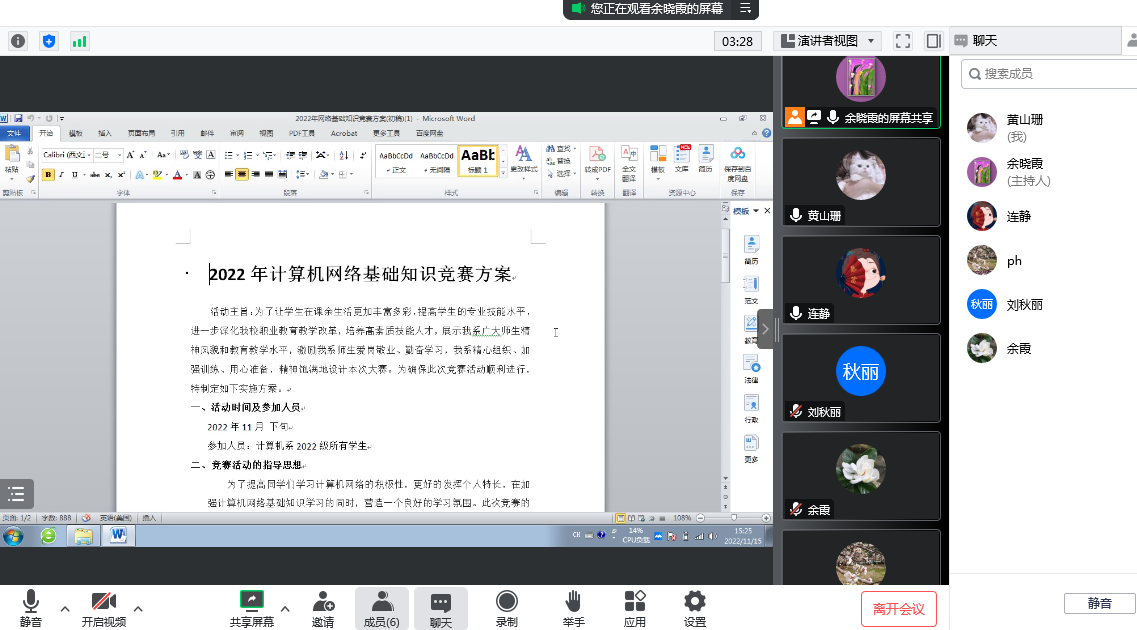Enter full screen mode icon
Image resolution: width=1137 pixels, height=630 pixels.
[x=903, y=41]
